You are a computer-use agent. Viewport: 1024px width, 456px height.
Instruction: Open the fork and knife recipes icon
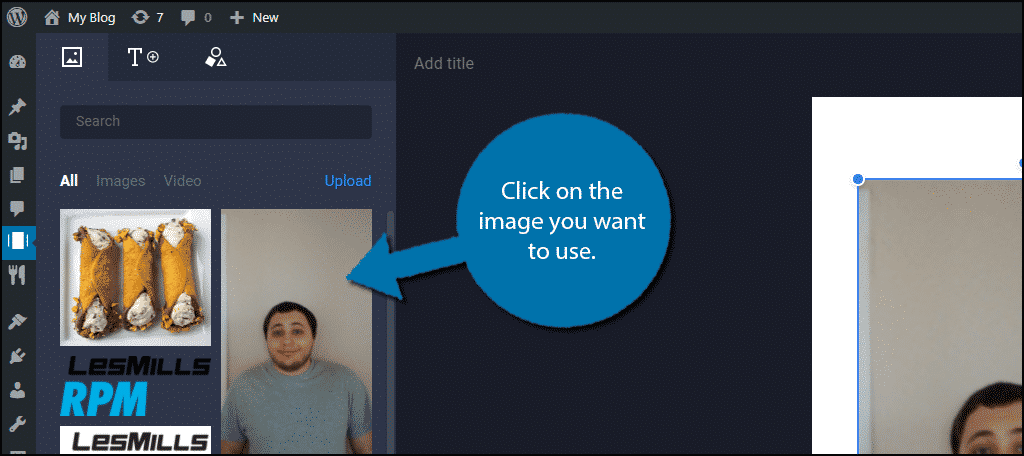(18, 276)
